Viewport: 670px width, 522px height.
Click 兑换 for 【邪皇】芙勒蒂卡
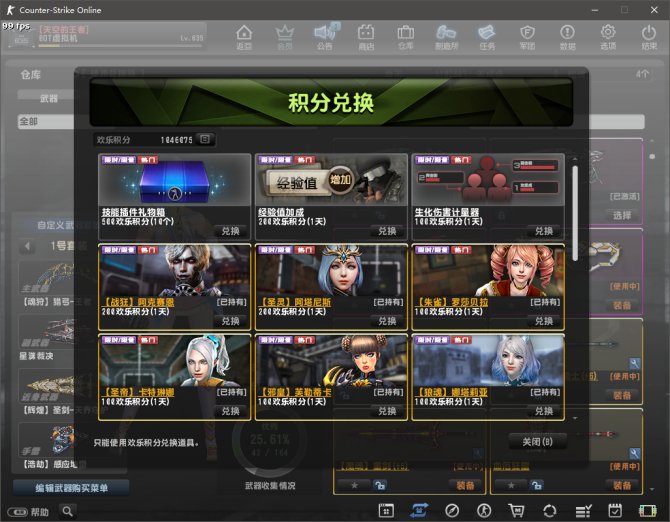click(387, 411)
